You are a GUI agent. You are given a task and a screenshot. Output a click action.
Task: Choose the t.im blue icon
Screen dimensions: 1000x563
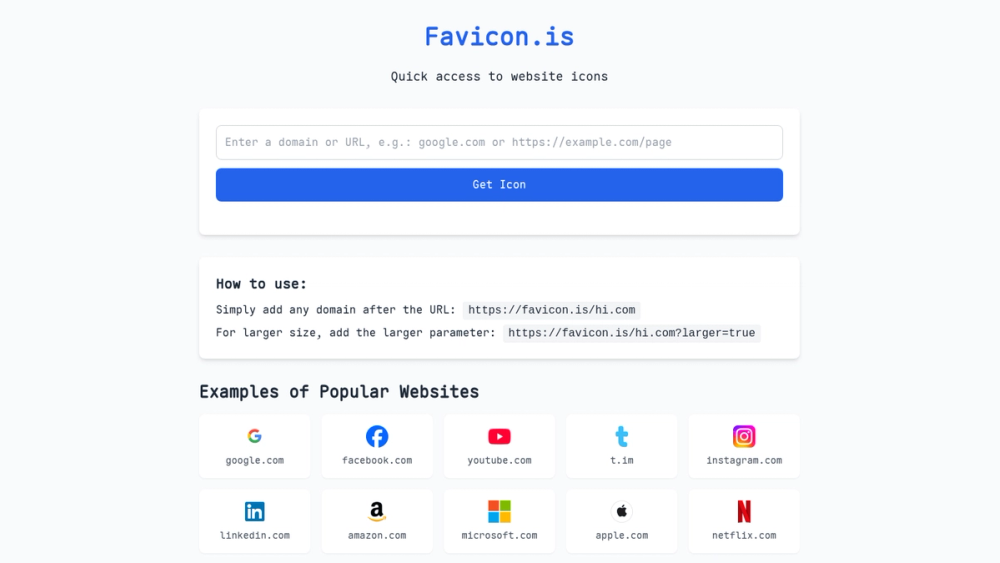[622, 436]
